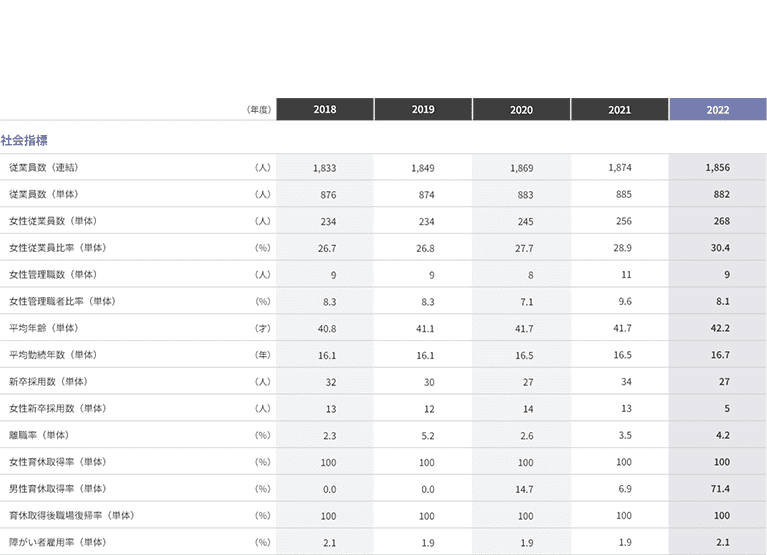Click the 障がい者雇用率(単体) row label

[58, 542]
